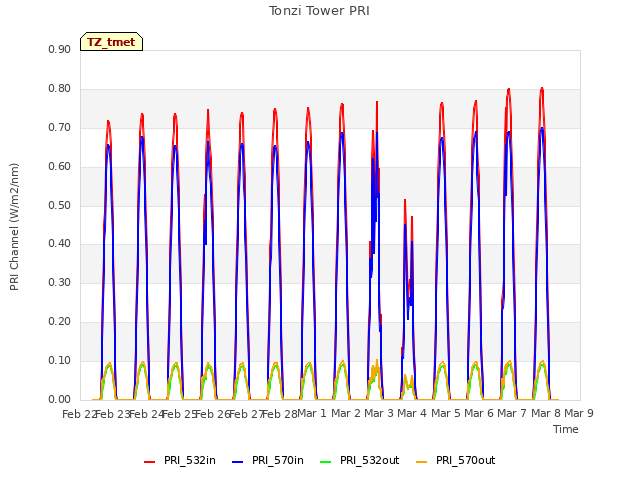The width and height of the screenshot is (640, 480).
Task: Click the x-axis Time label
Action: pos(566,429)
